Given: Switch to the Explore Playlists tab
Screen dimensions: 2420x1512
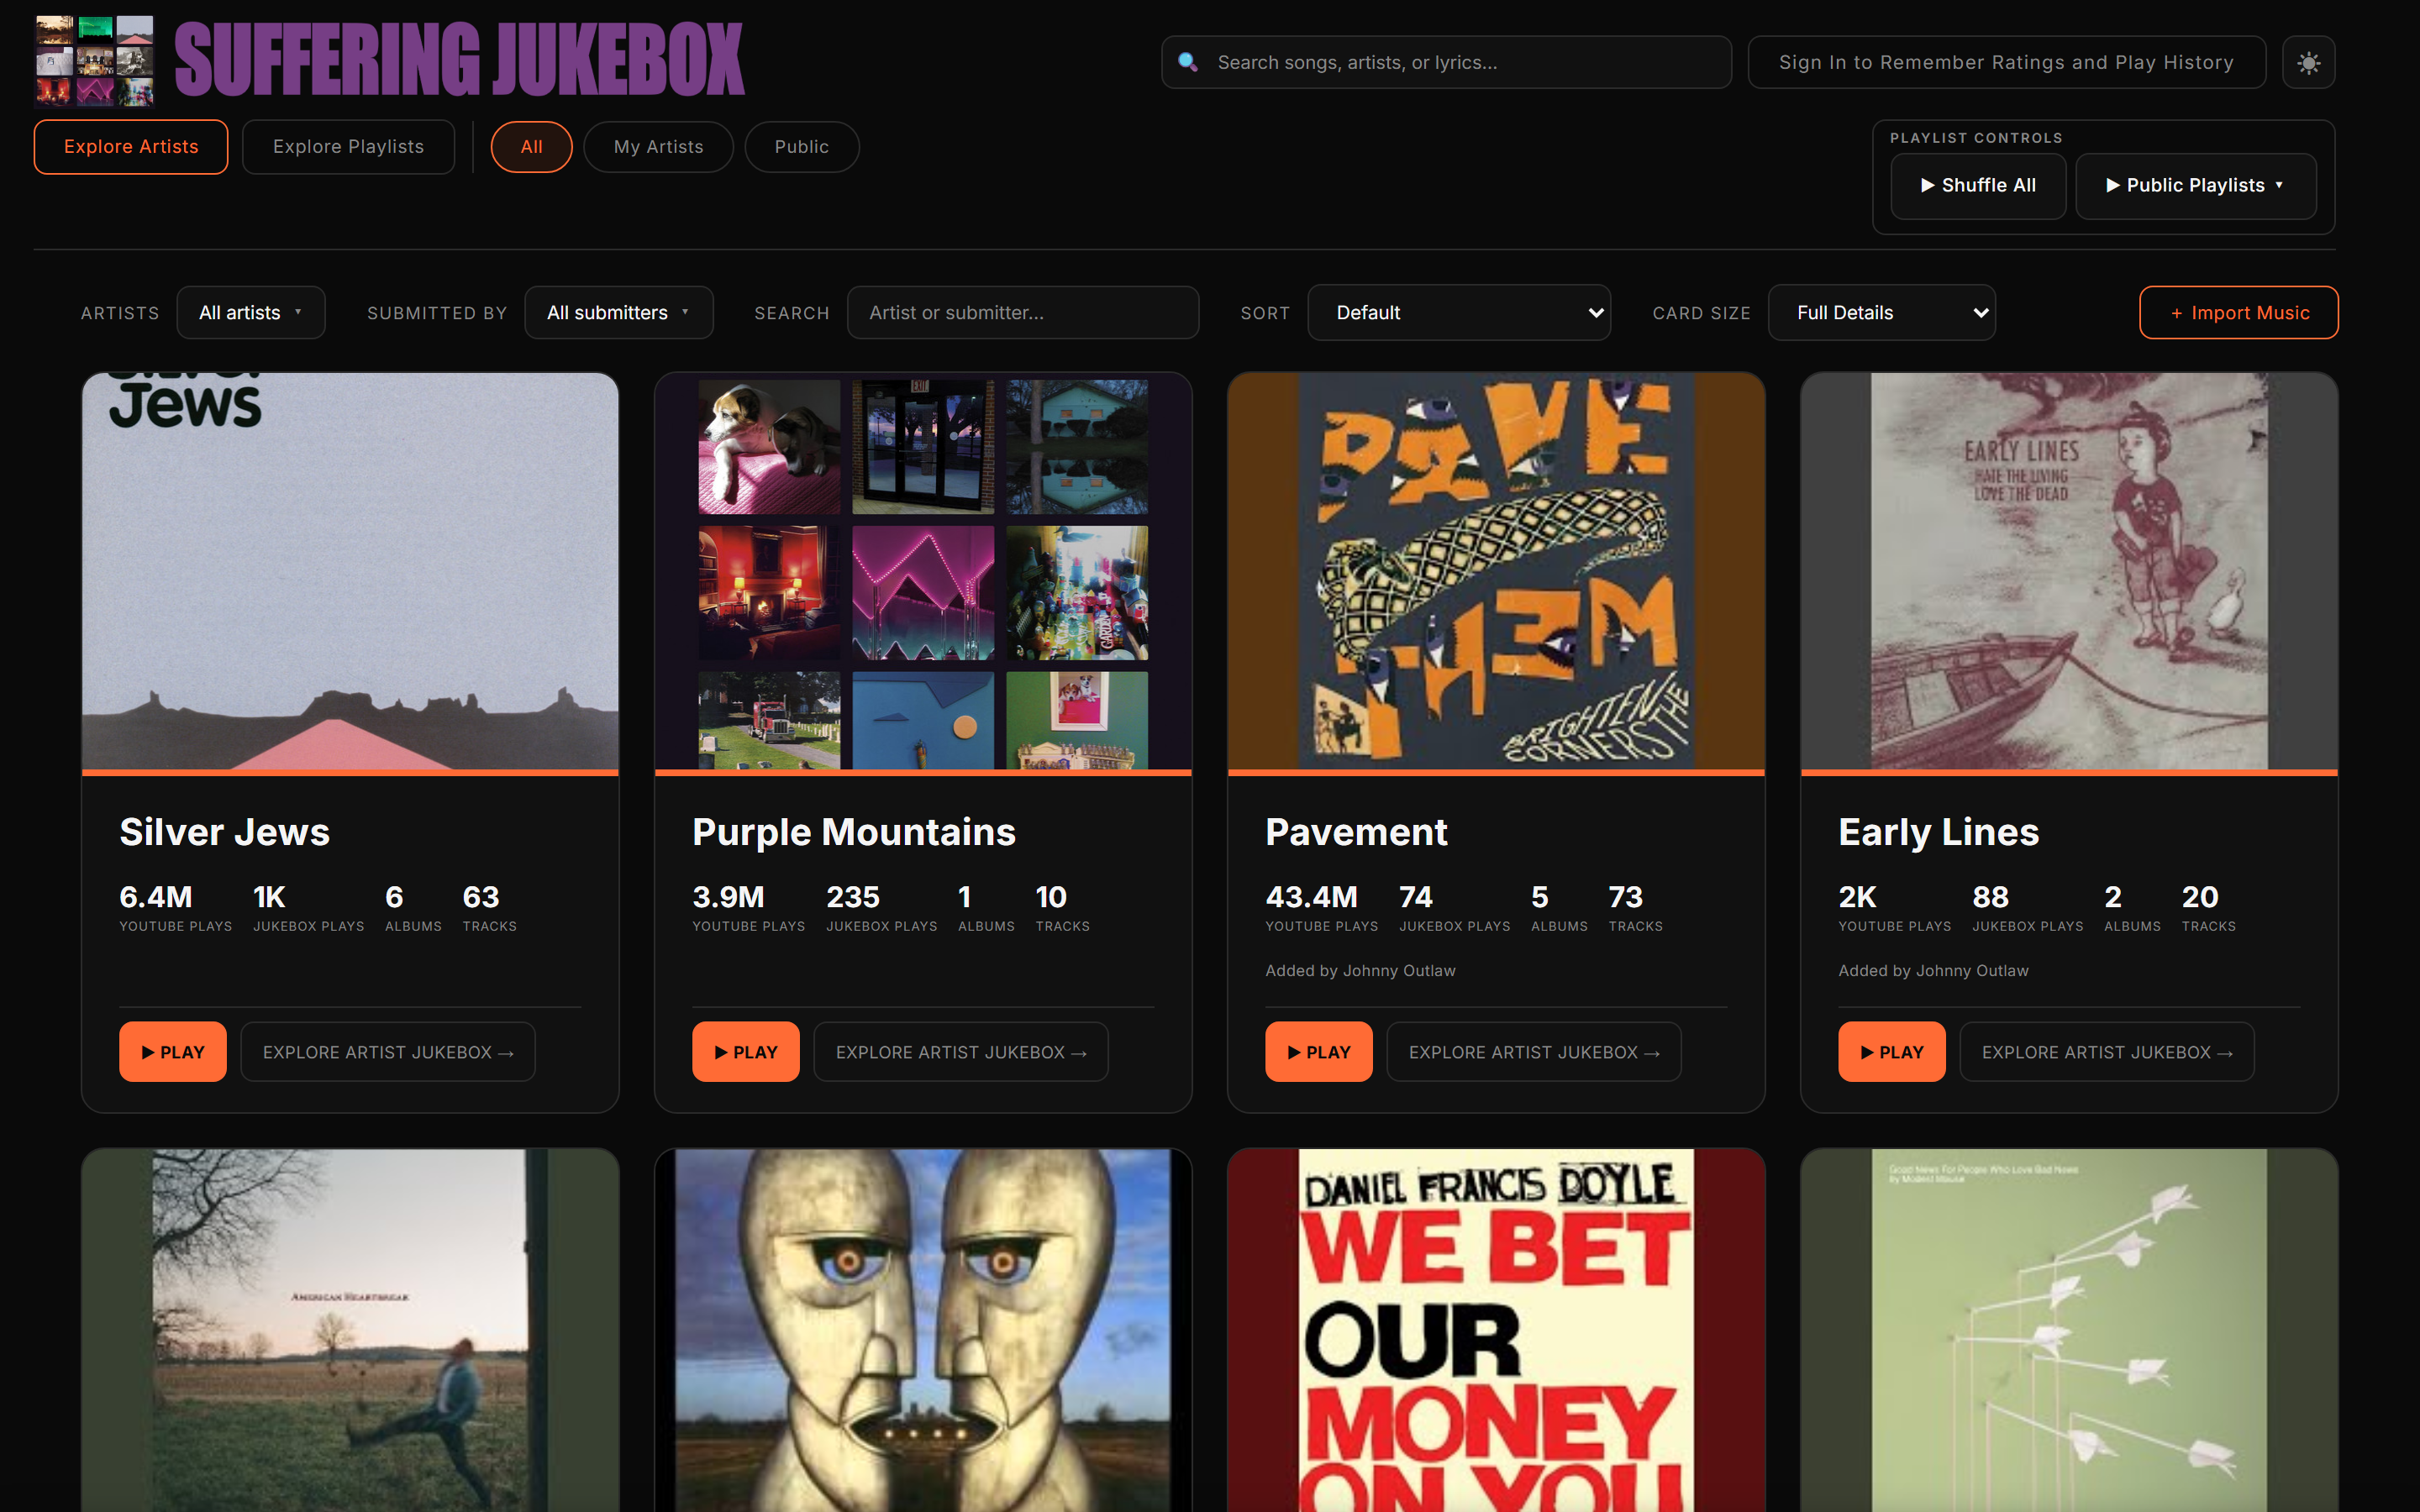Looking at the screenshot, I should pos(348,147).
